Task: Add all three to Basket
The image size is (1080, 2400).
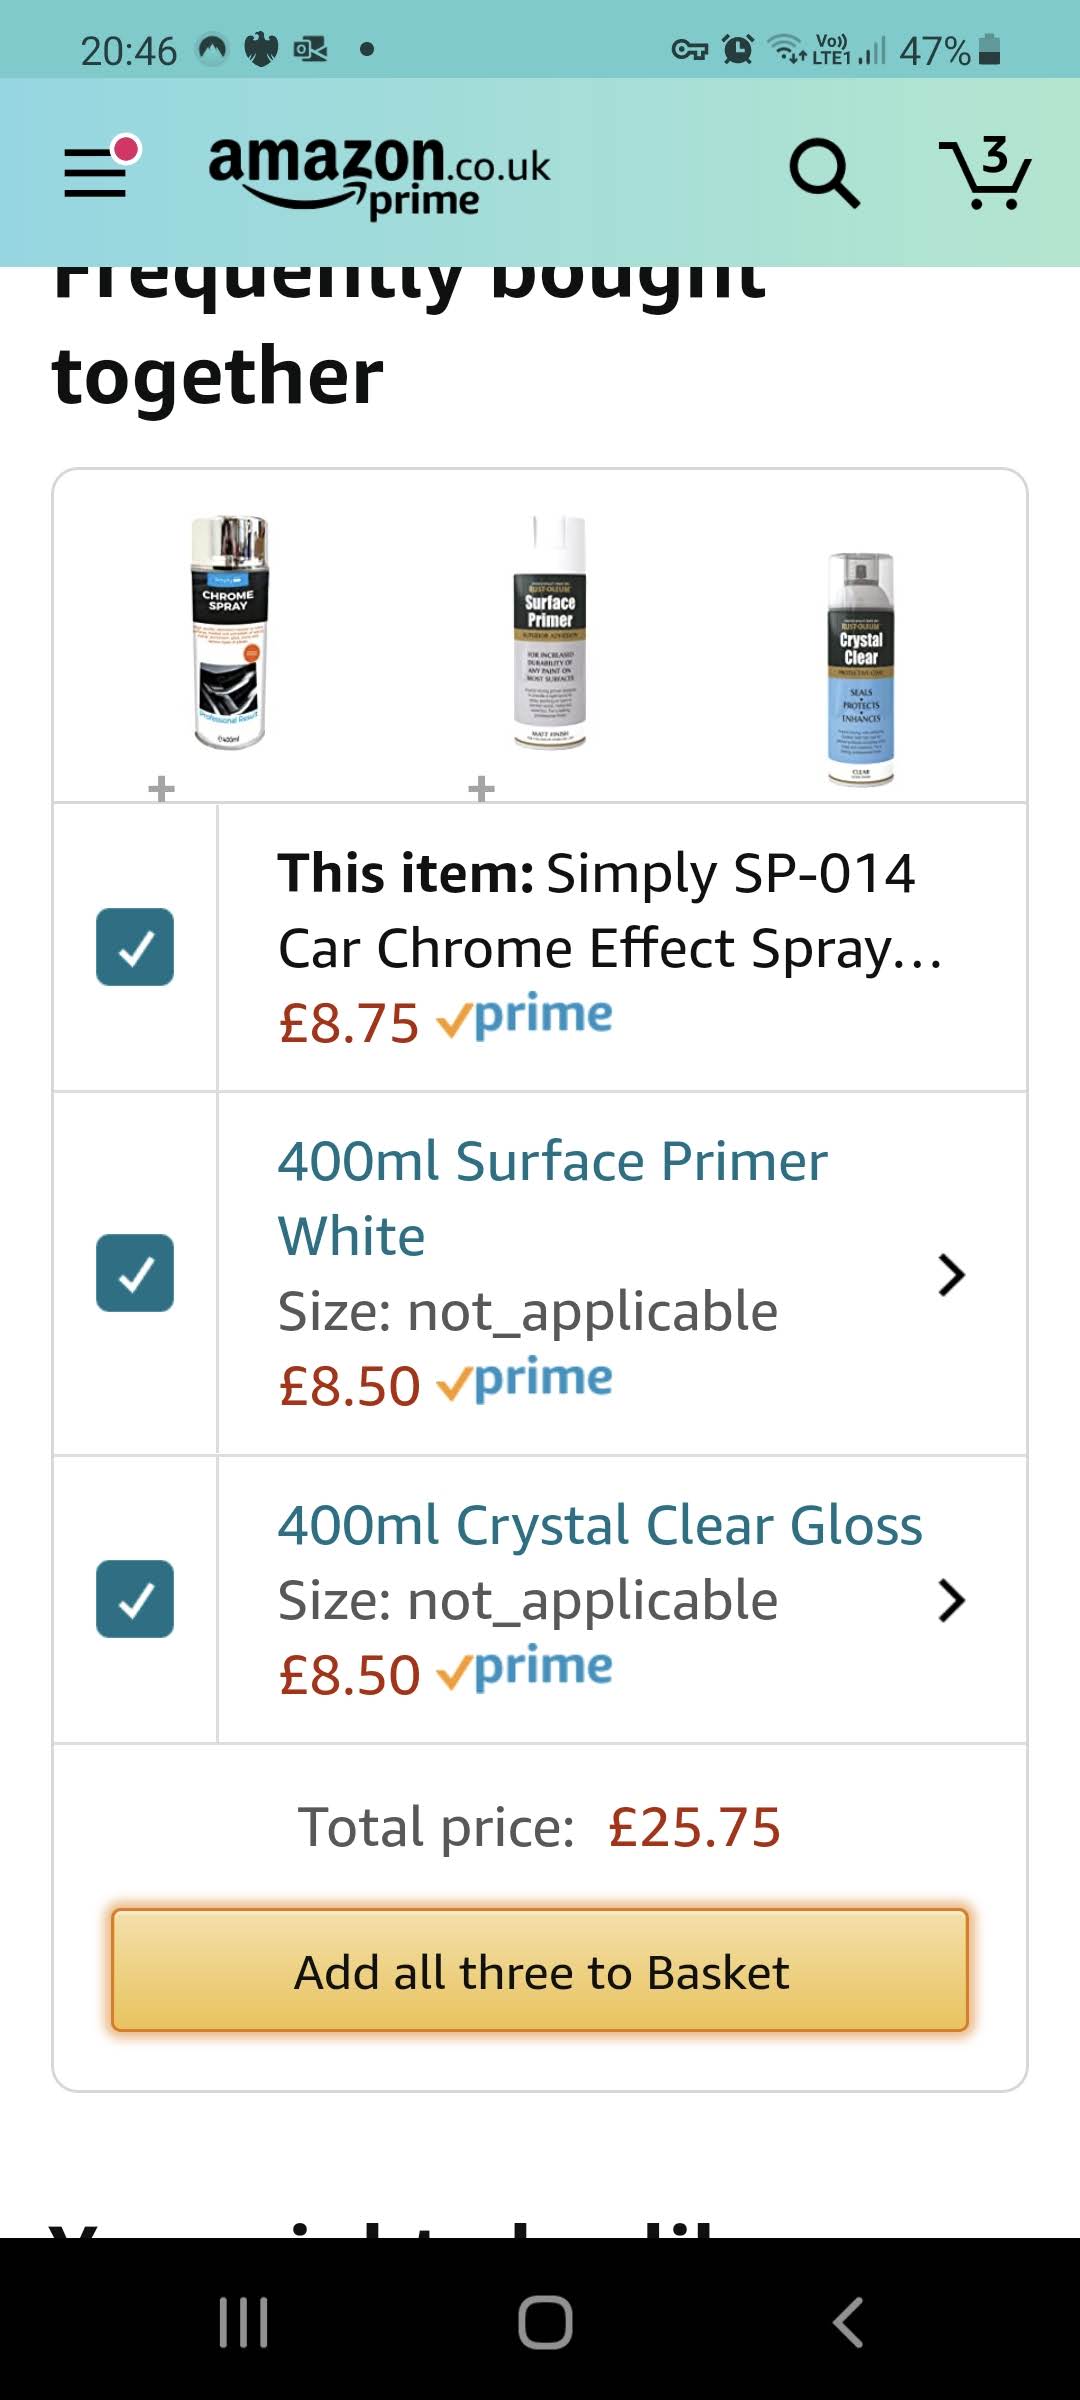Action: coord(540,1971)
